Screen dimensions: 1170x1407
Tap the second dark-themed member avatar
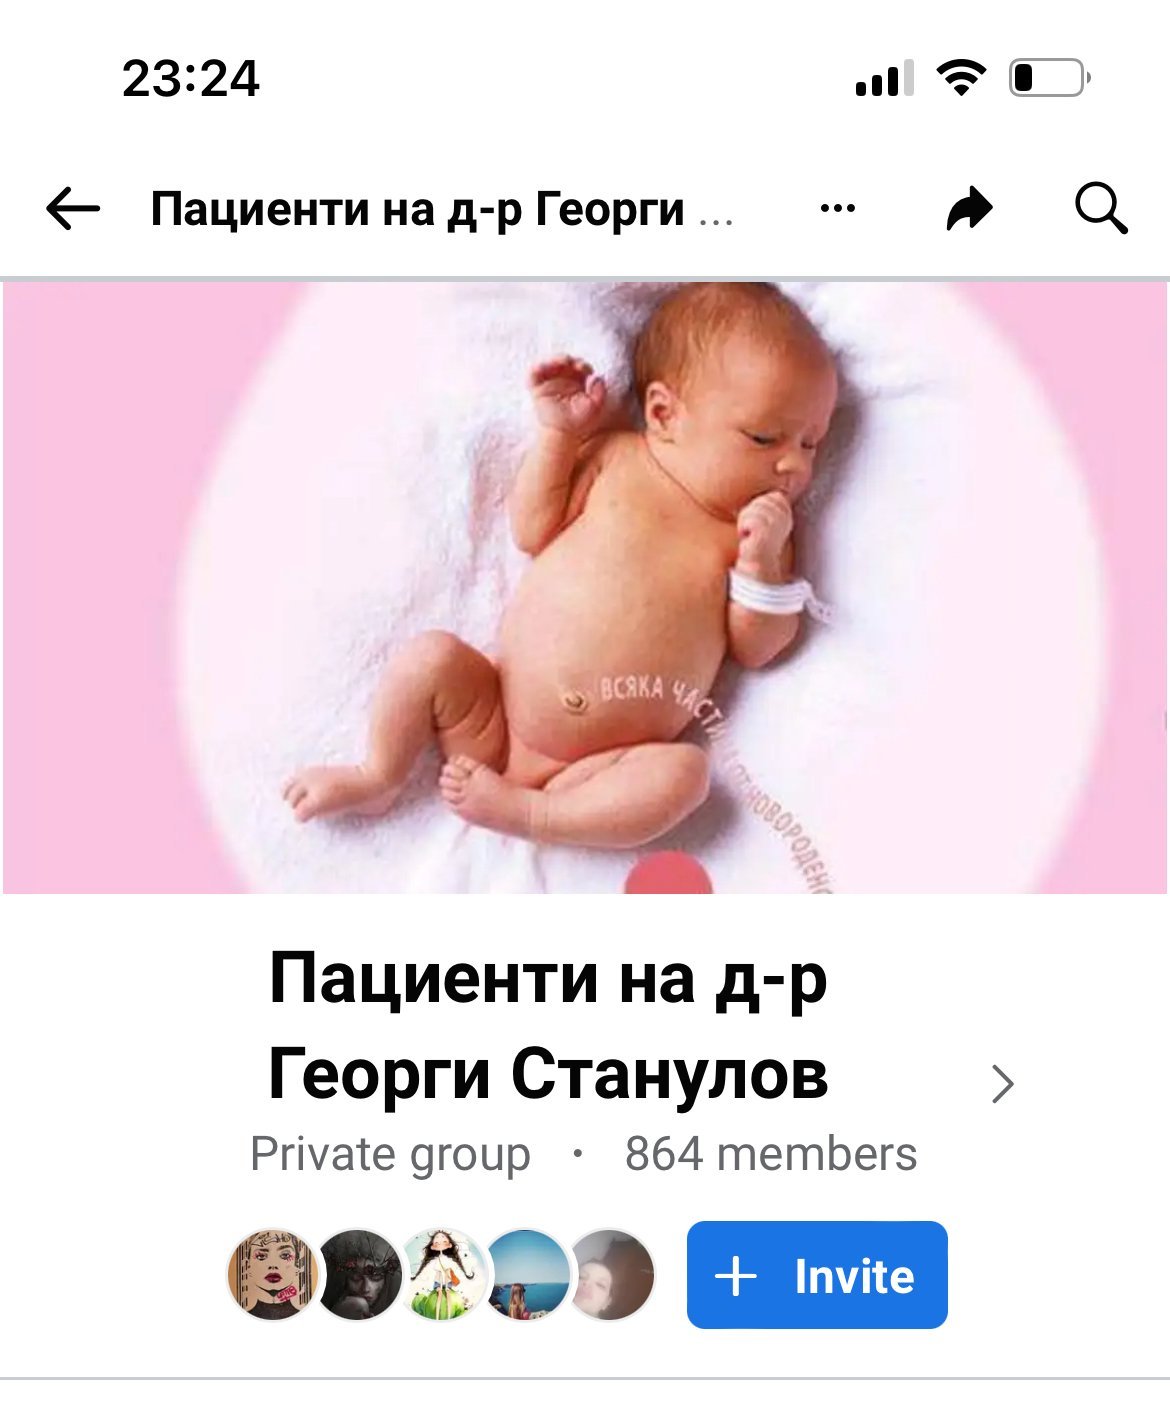(357, 1275)
